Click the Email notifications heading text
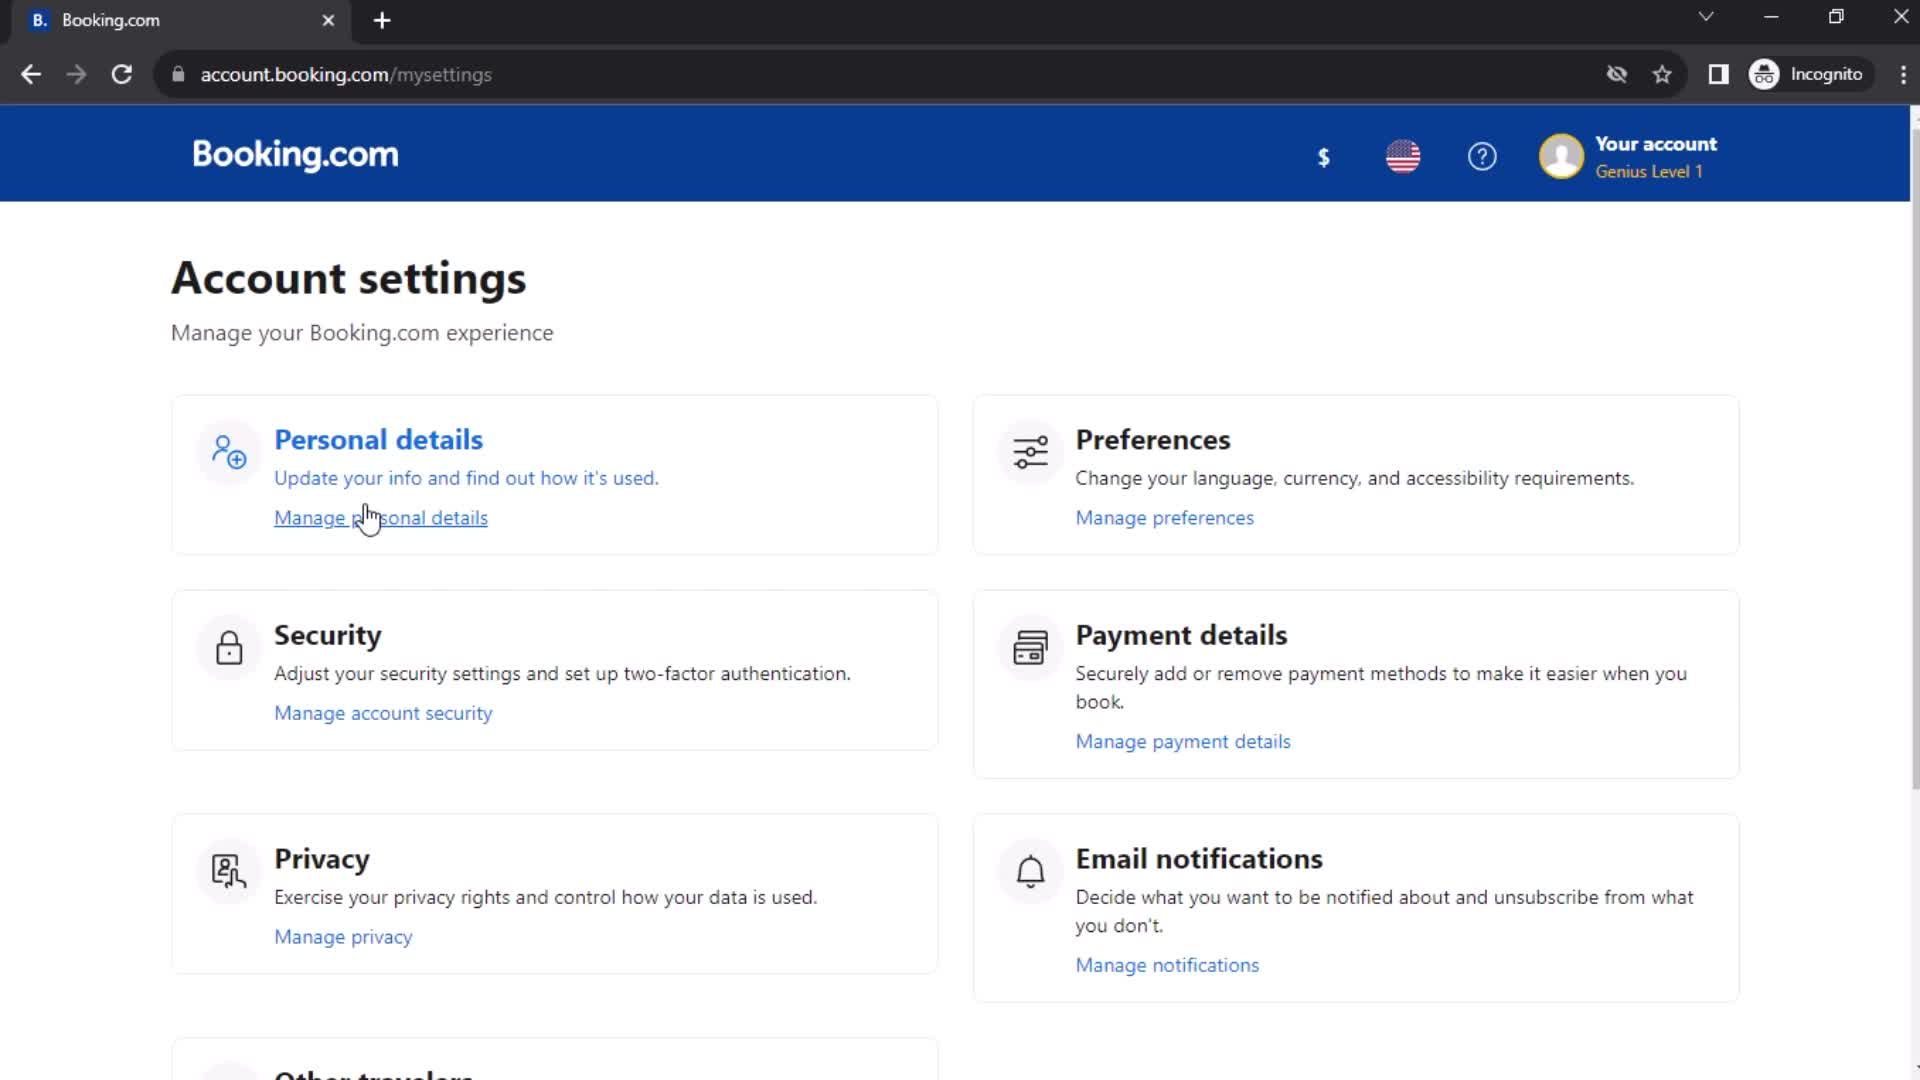This screenshot has height=1080, width=1920. point(1199,859)
